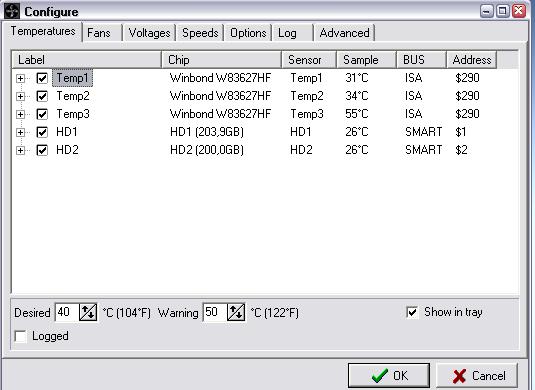Viewport: 535px width, 390px height.
Task: Minimize the Configure window
Action: (x=486, y=11)
